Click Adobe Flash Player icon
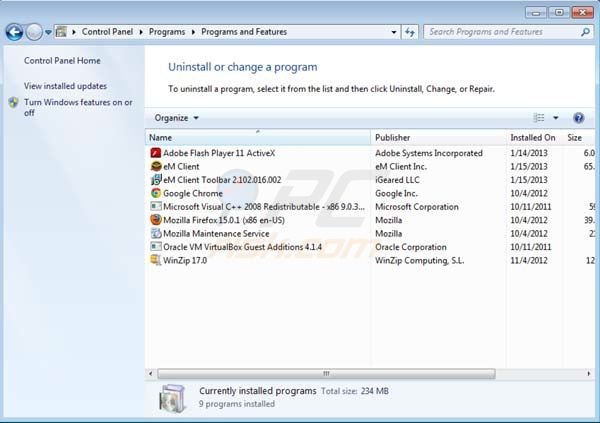This screenshot has width=600, height=423. pos(156,153)
